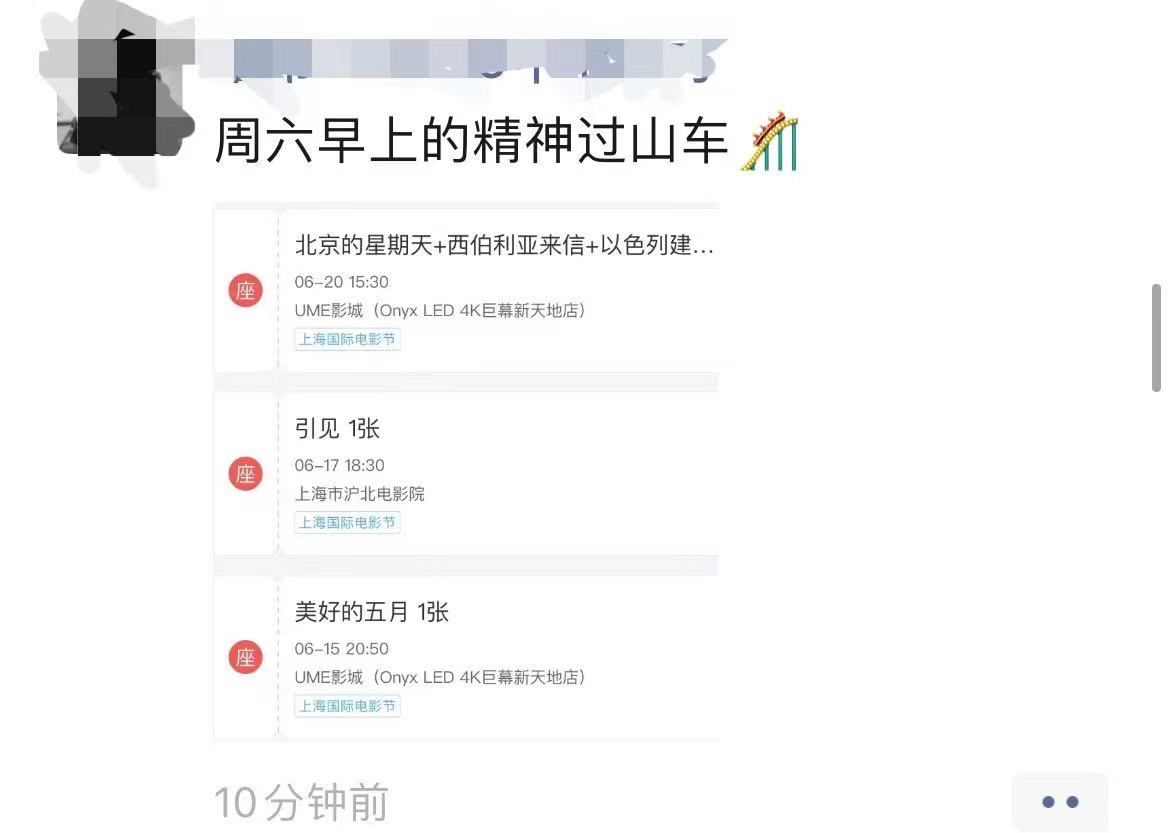Click the 10分钟前 timestamp
Image resolution: width=1170 pixels, height=833 pixels.
[x=301, y=802]
